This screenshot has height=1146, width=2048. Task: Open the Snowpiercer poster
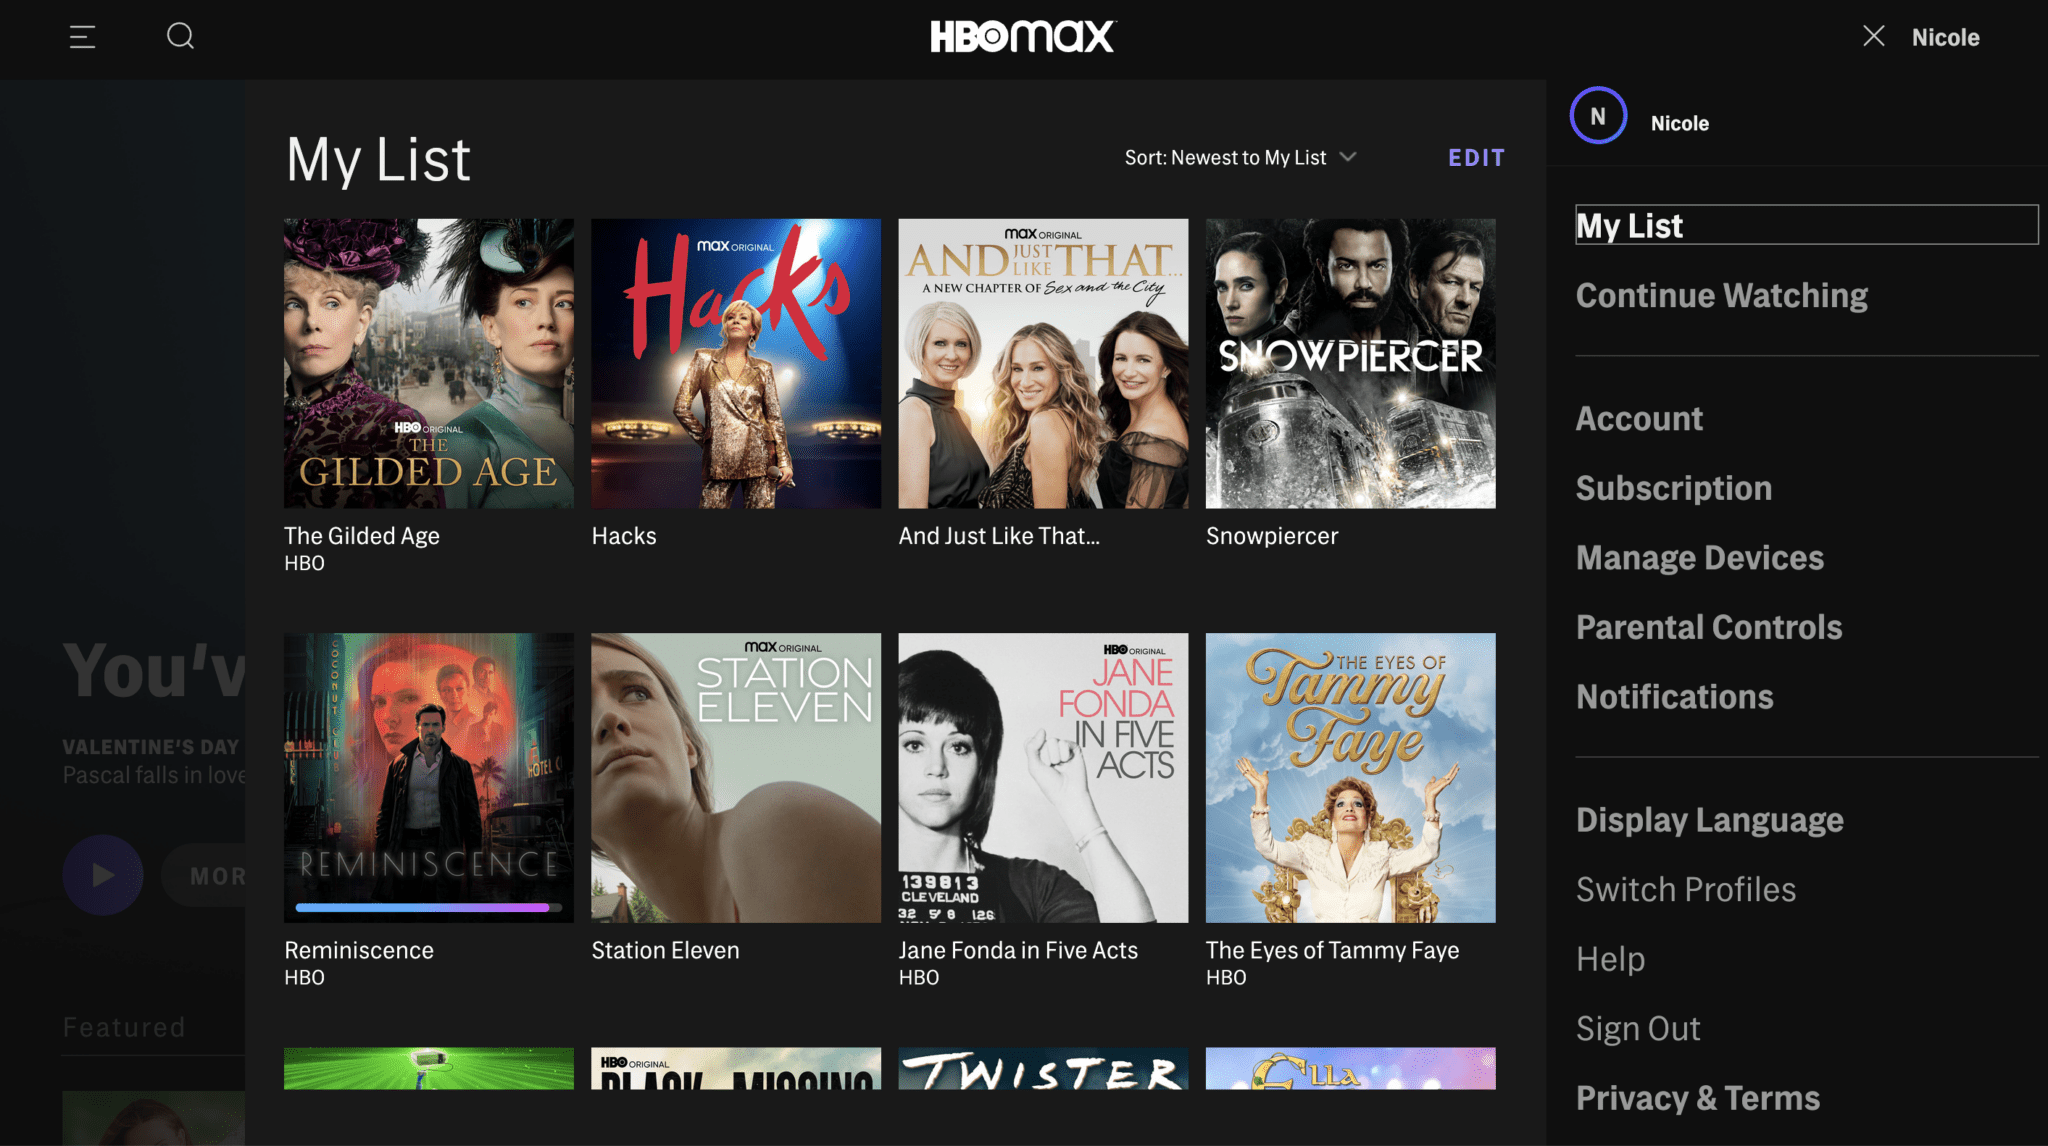pyautogui.click(x=1351, y=364)
